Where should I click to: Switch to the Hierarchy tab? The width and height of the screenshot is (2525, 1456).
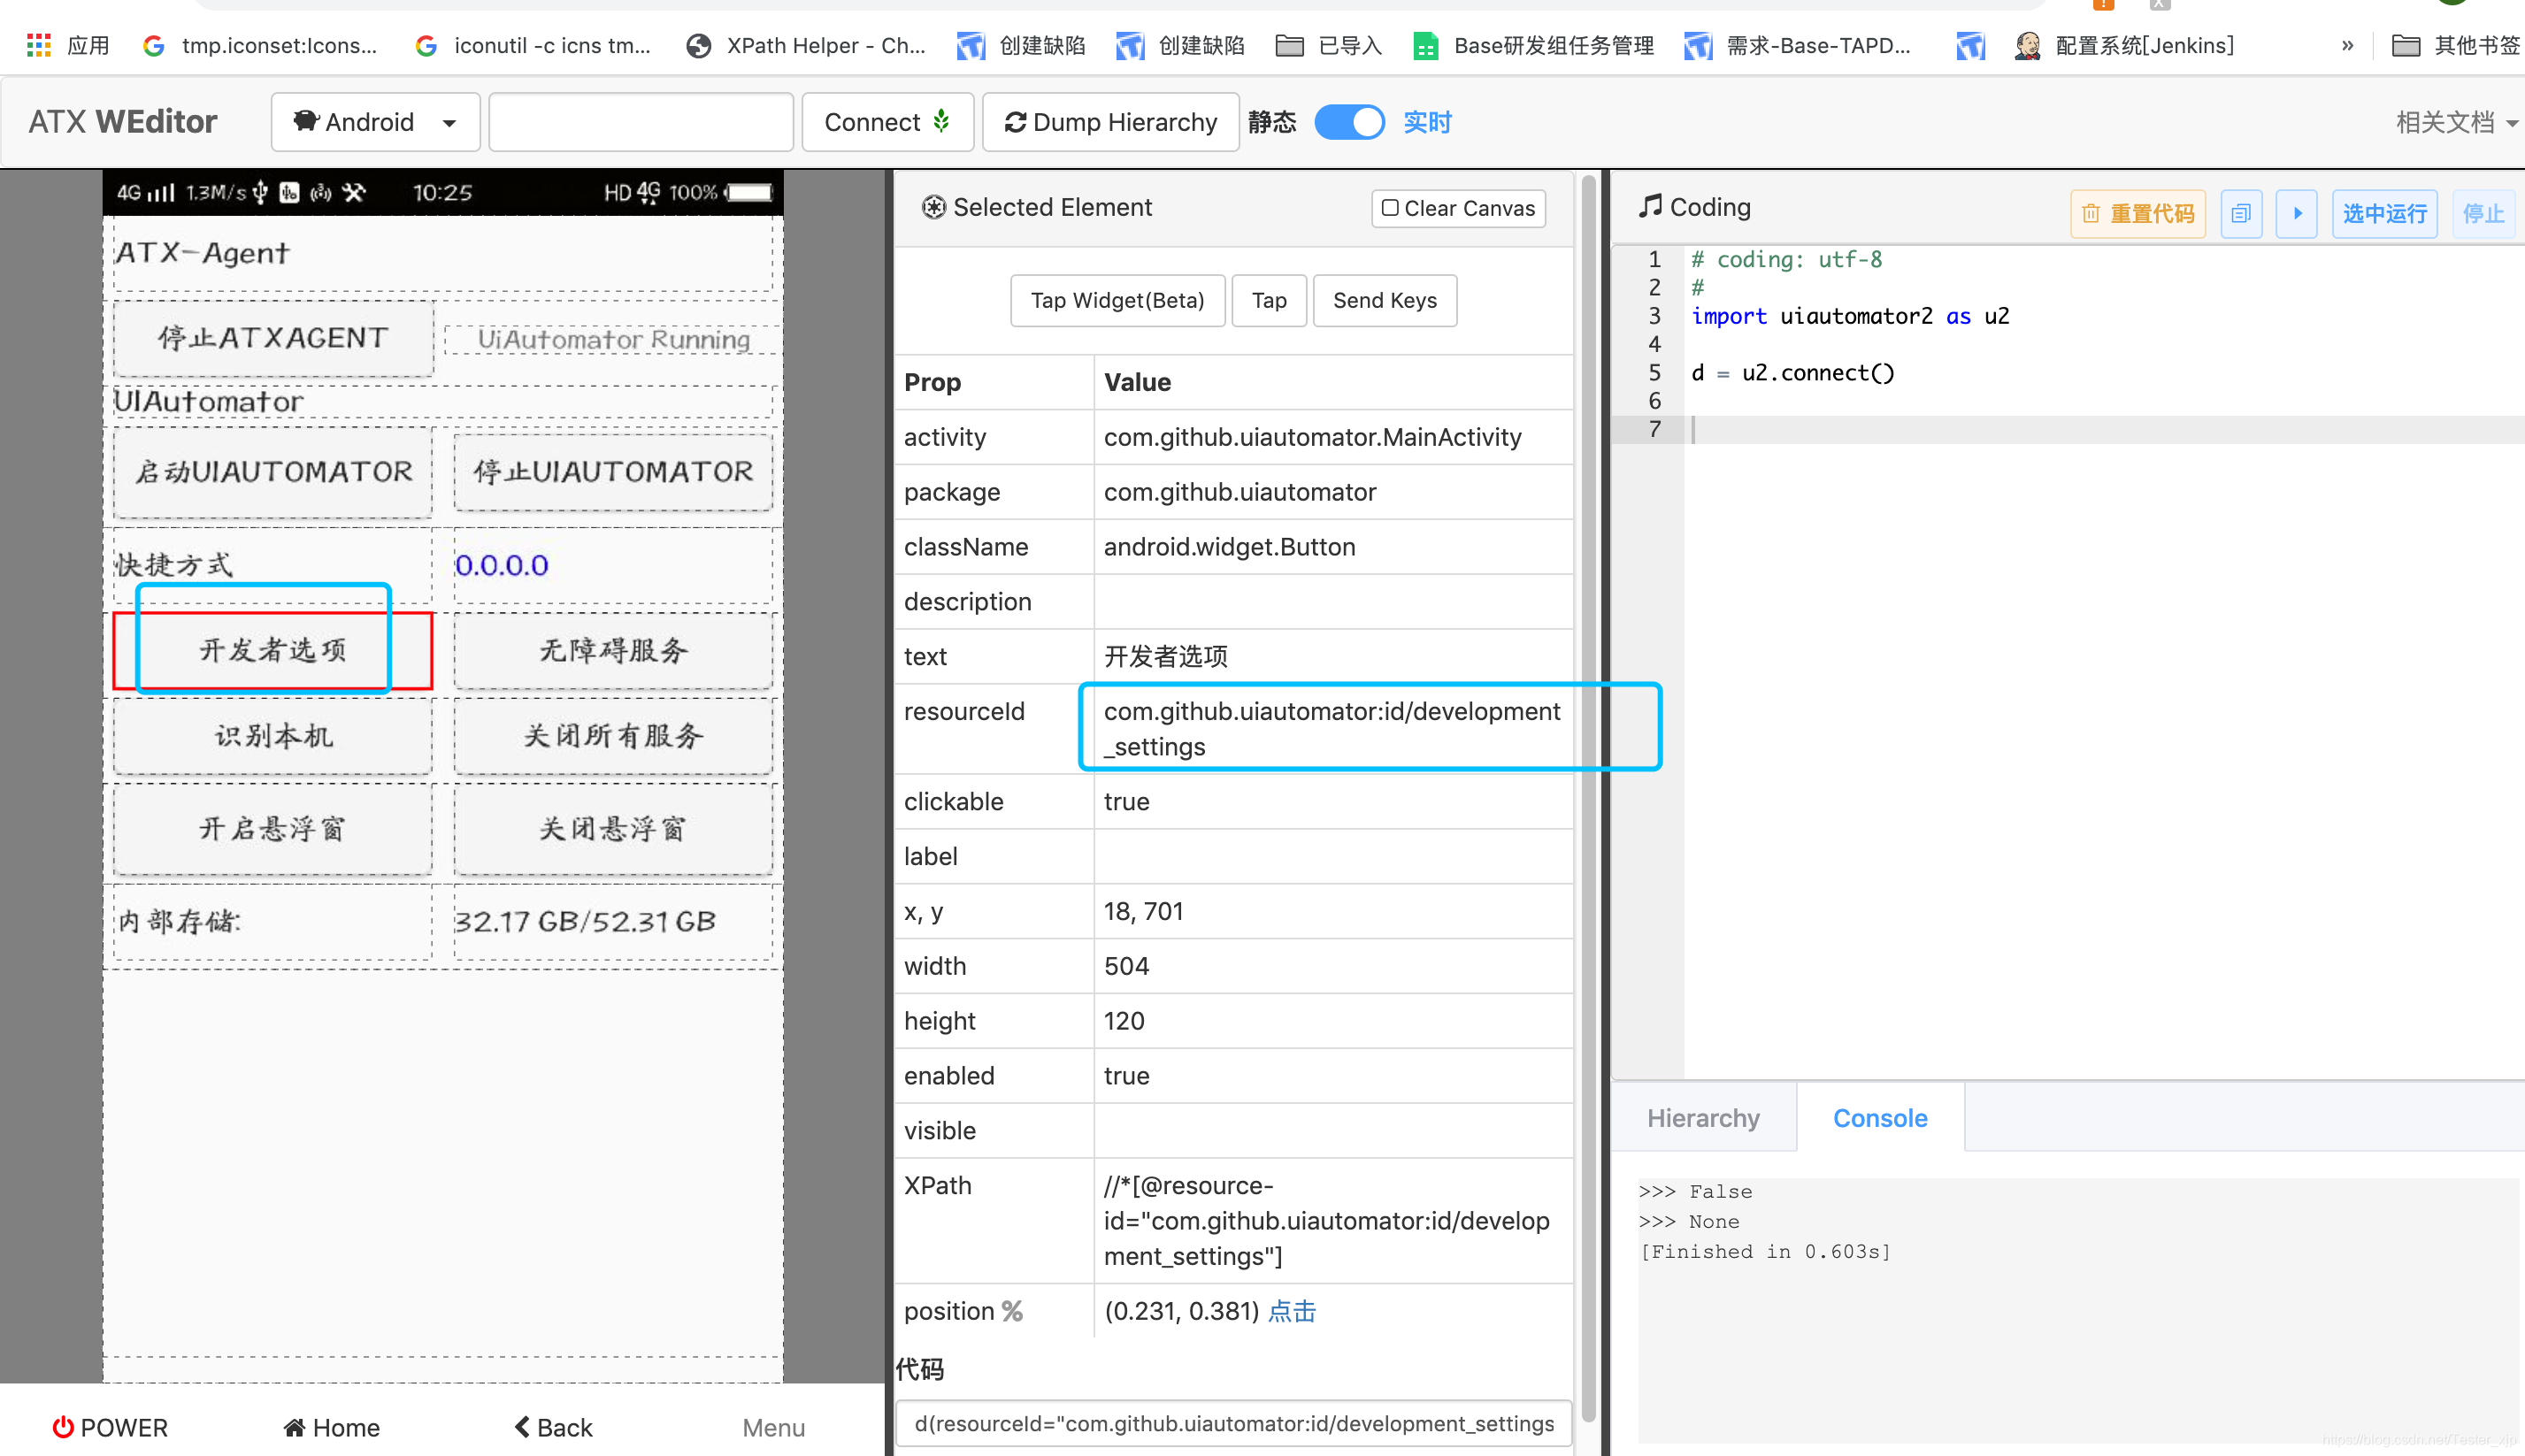(x=1702, y=1118)
